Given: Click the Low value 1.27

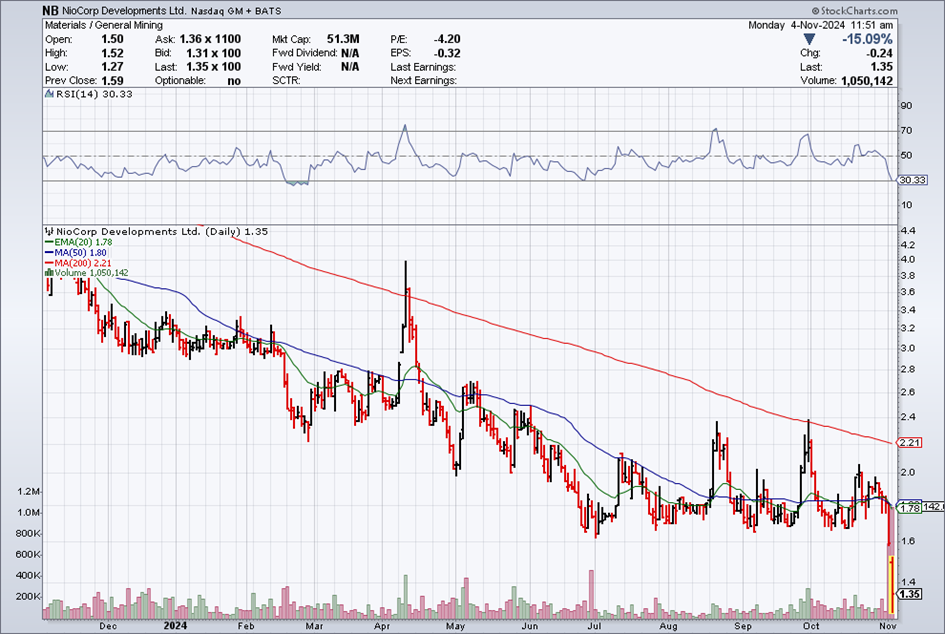Looking at the screenshot, I should [x=112, y=67].
